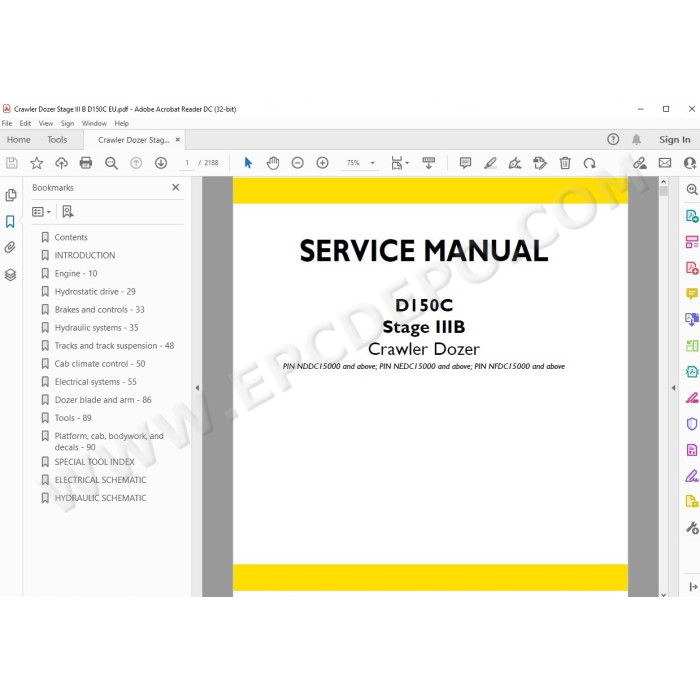Open More Tools wrench icon in right pane
This screenshot has height=700, width=700.
pos(692,528)
